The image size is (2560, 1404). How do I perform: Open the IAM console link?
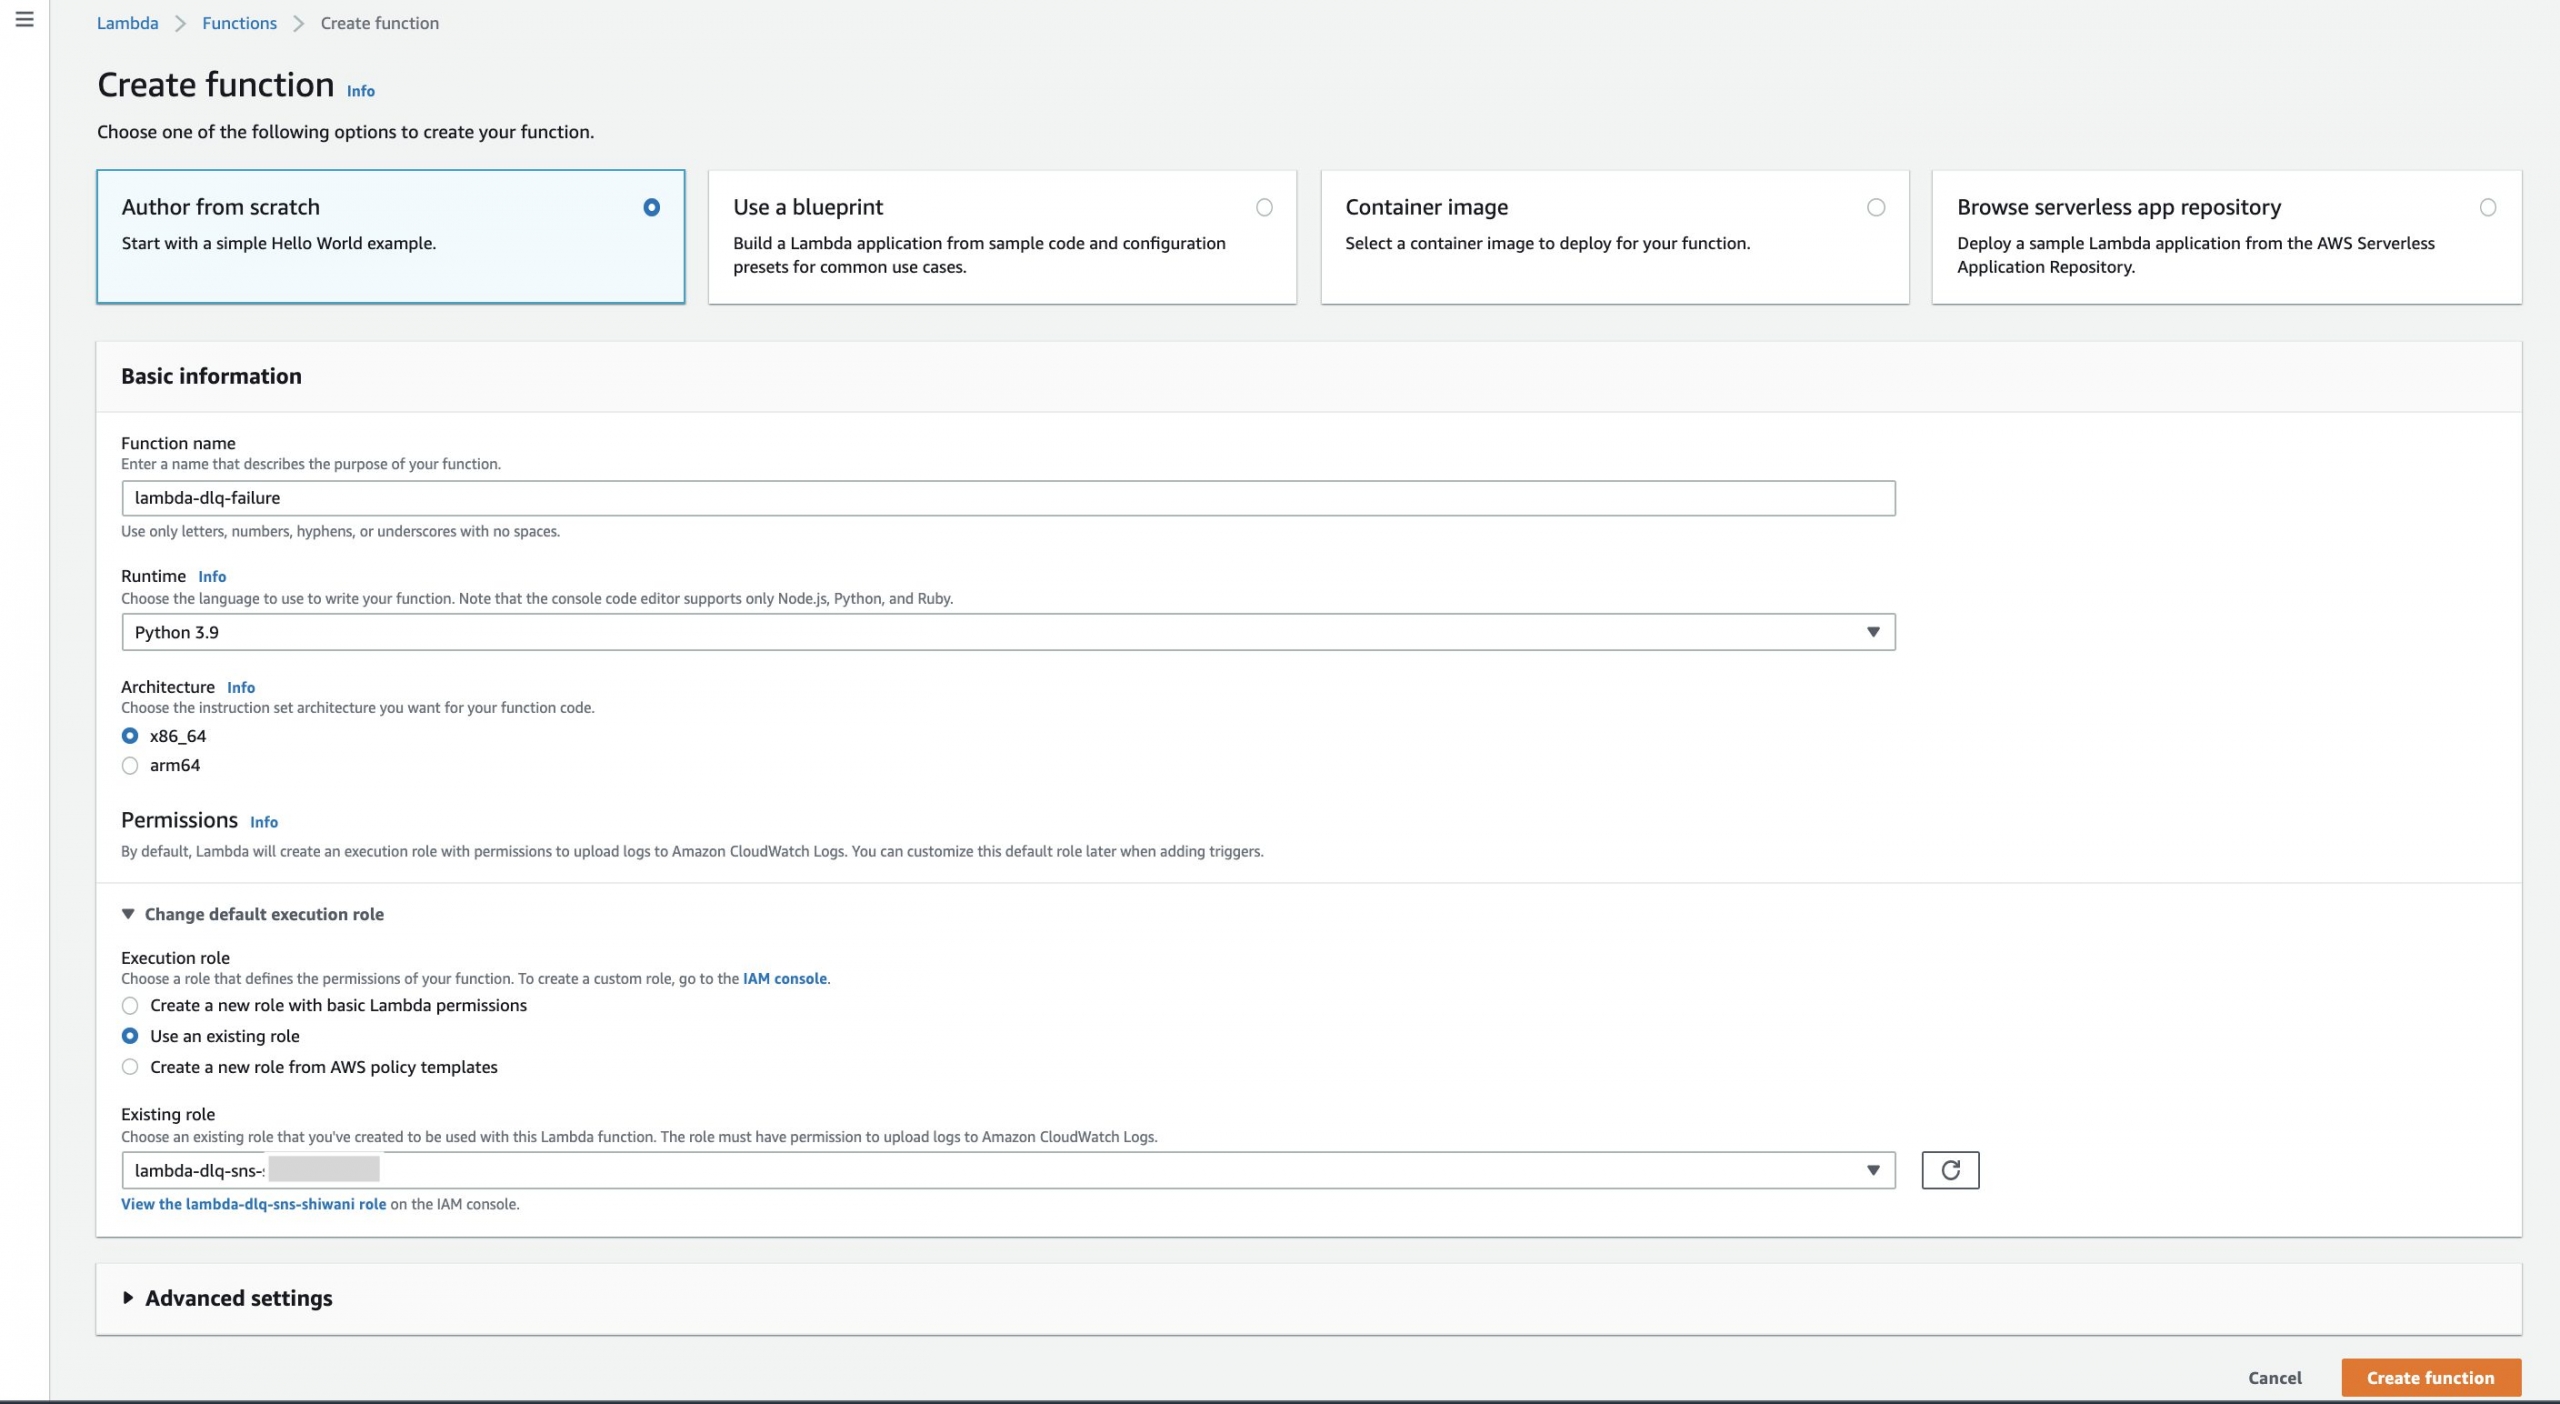coord(784,979)
